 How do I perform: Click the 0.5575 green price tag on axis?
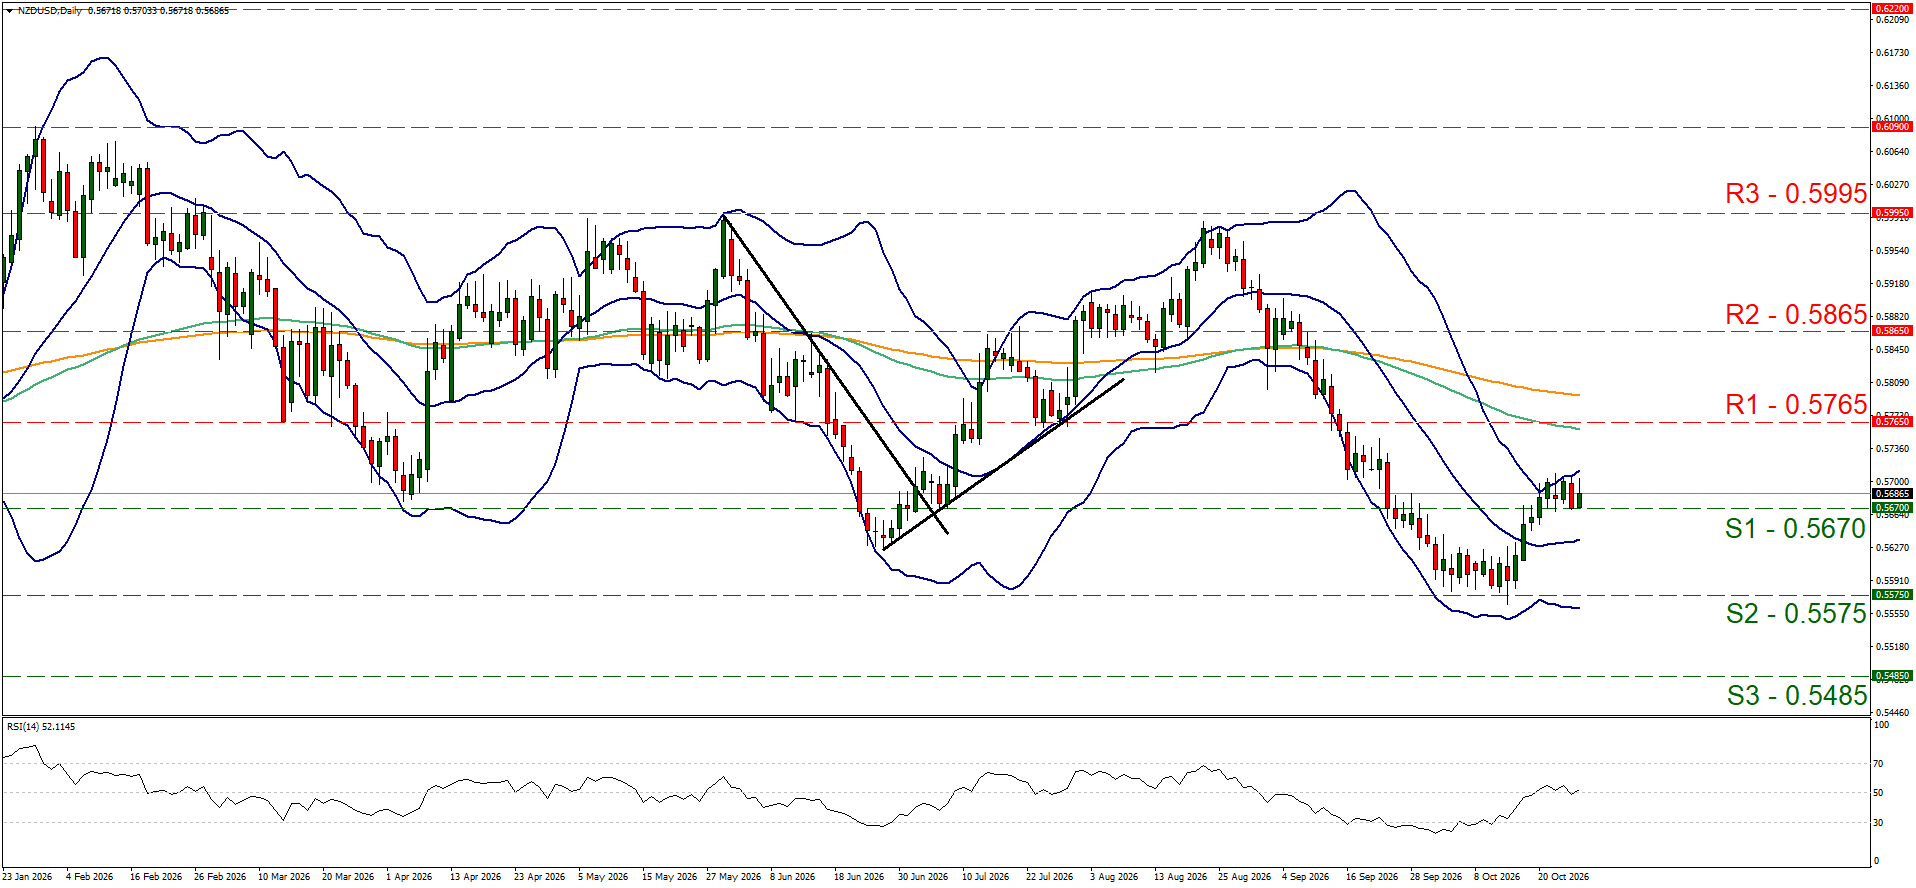[1892, 595]
